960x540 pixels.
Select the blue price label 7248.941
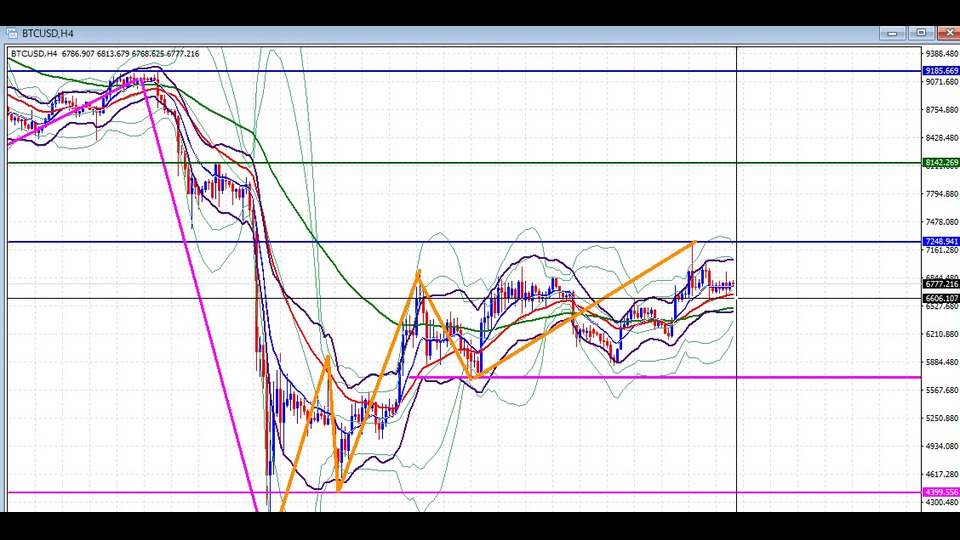(941, 242)
